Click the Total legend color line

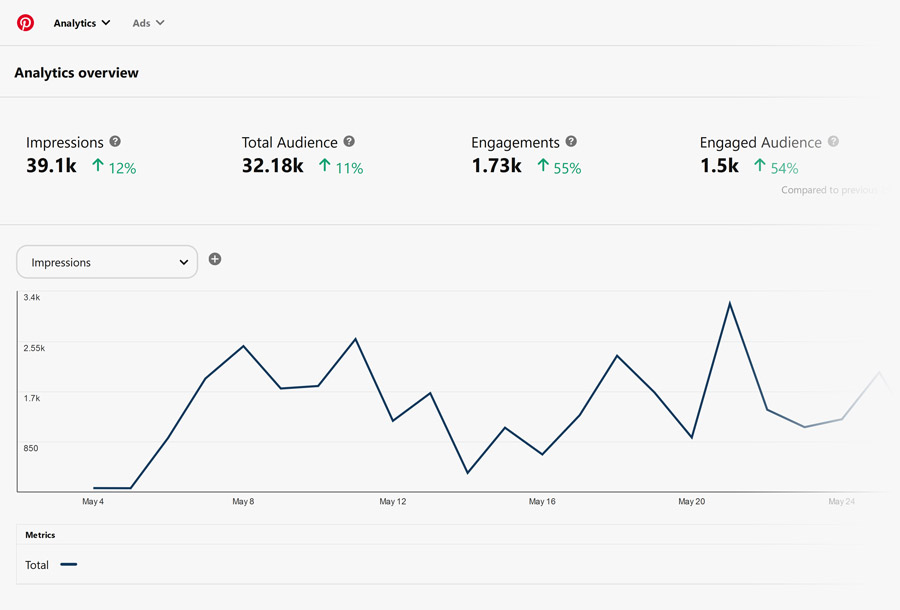click(x=69, y=565)
